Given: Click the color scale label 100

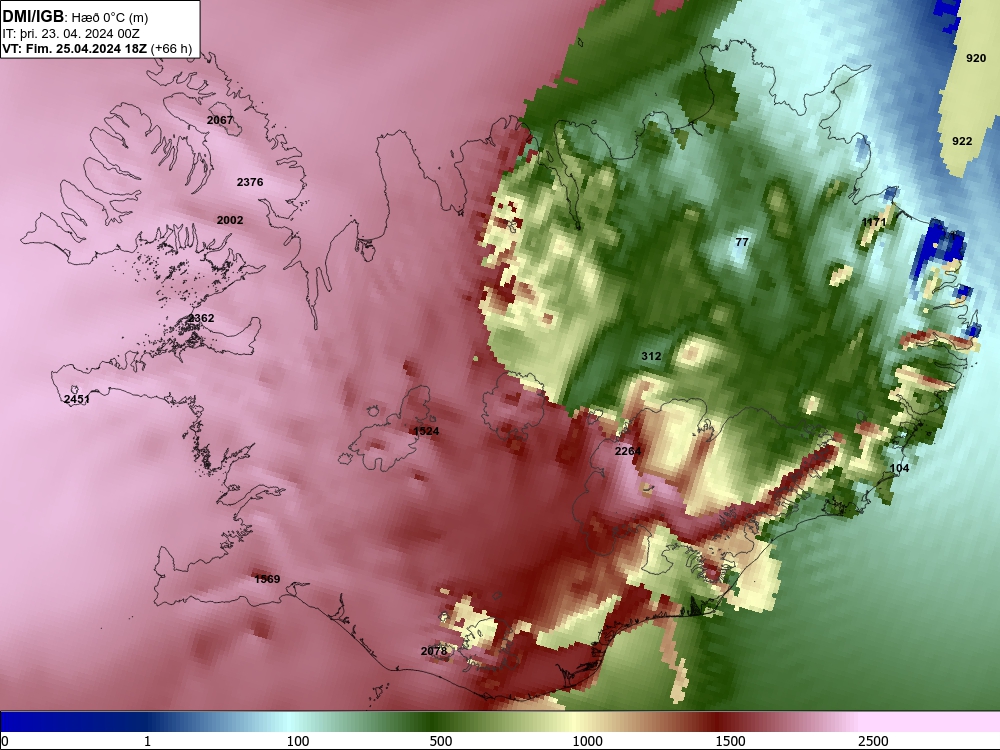Looking at the screenshot, I should (x=298, y=741).
